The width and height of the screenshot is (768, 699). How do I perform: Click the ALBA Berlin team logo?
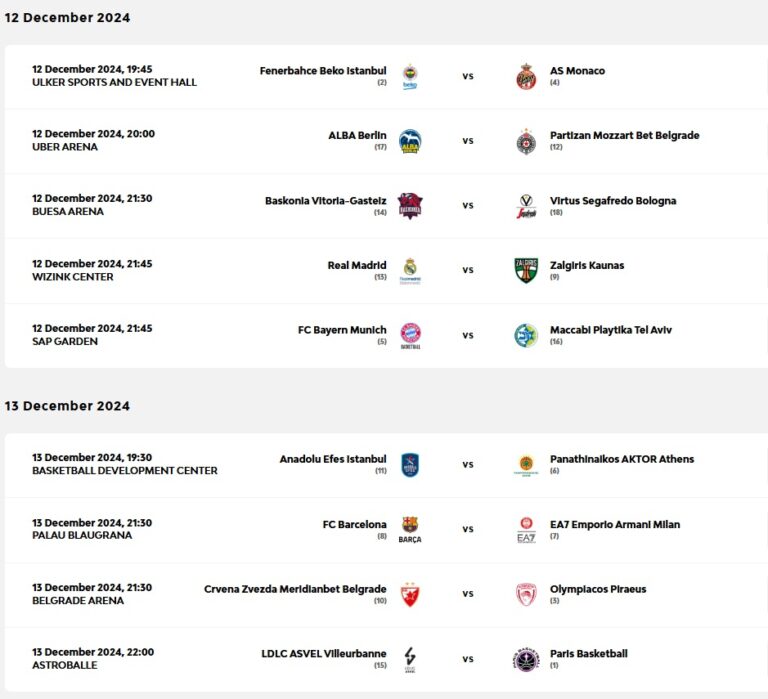[x=410, y=141]
